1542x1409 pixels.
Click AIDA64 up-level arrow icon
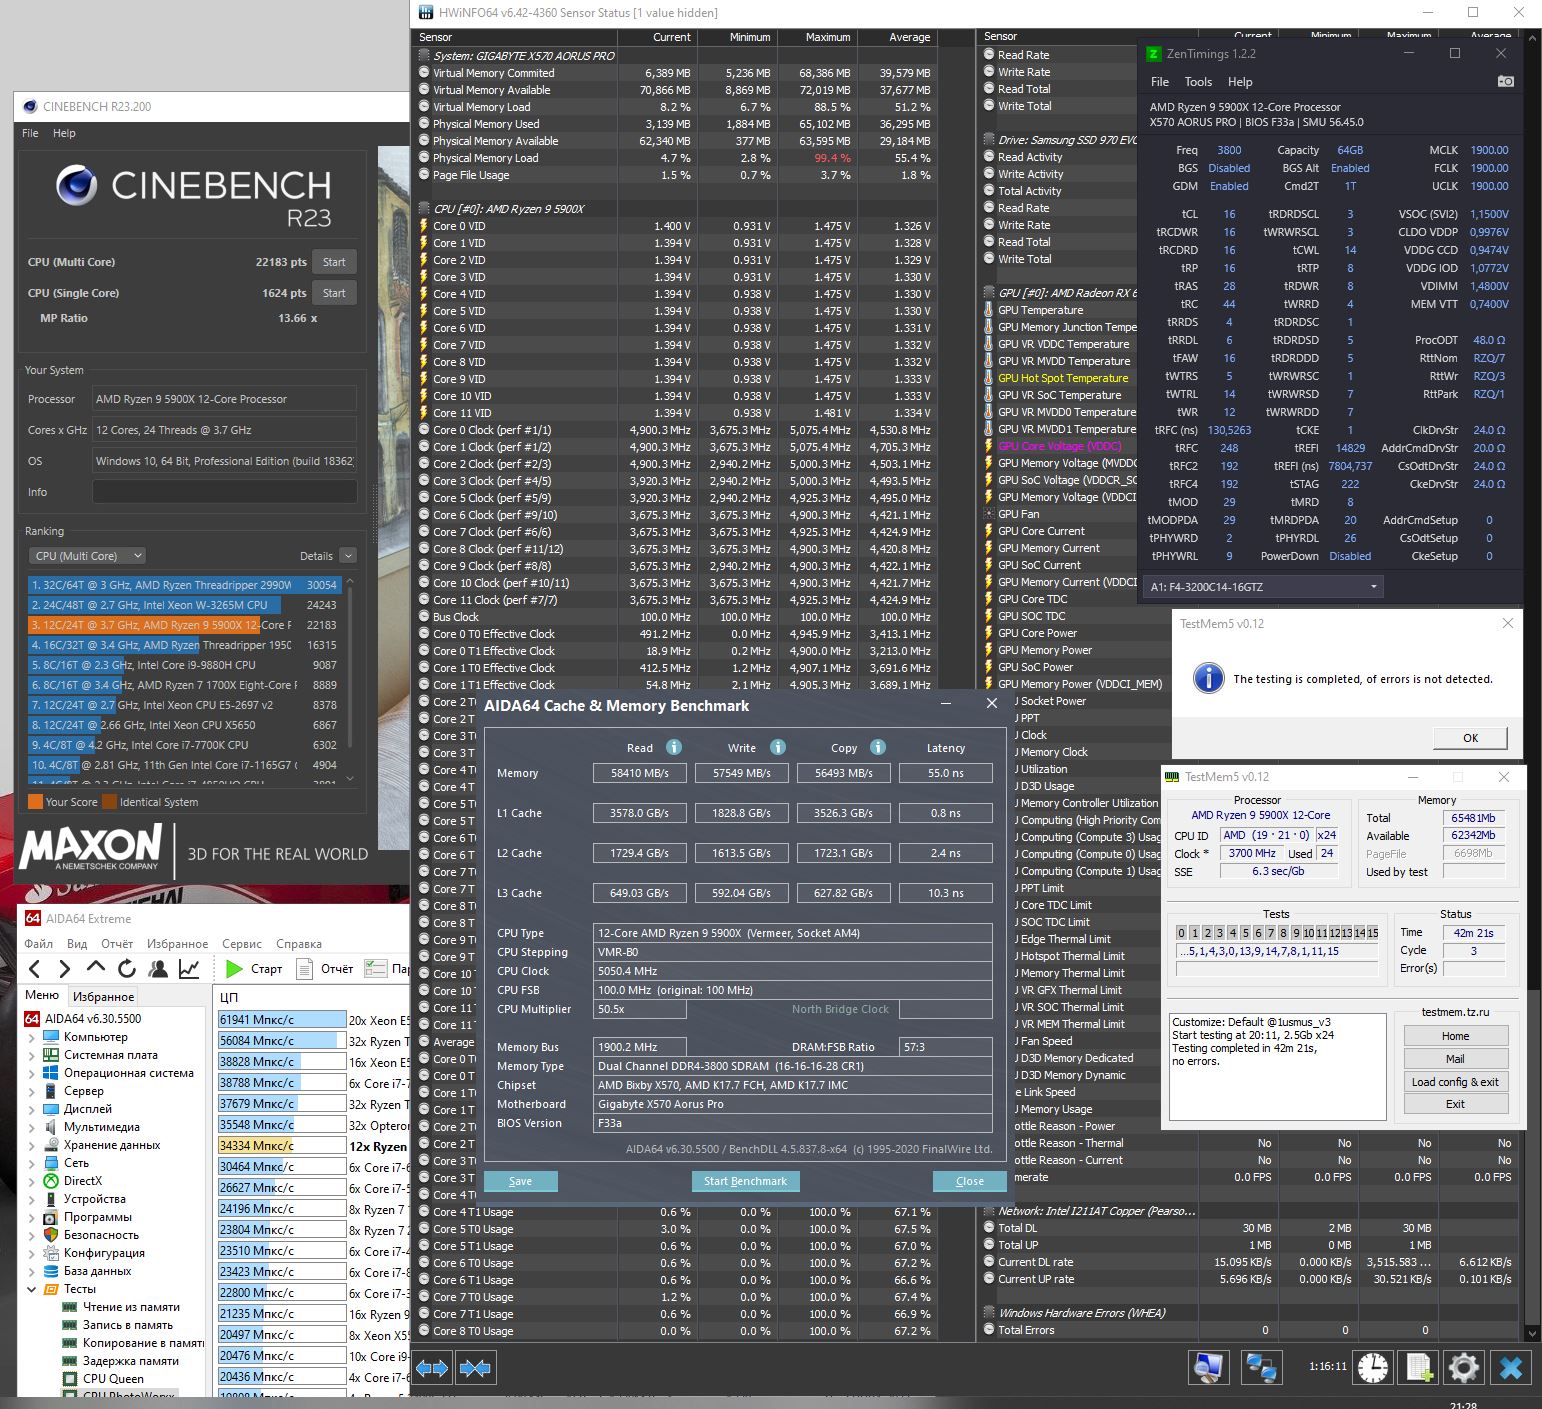[x=96, y=968]
